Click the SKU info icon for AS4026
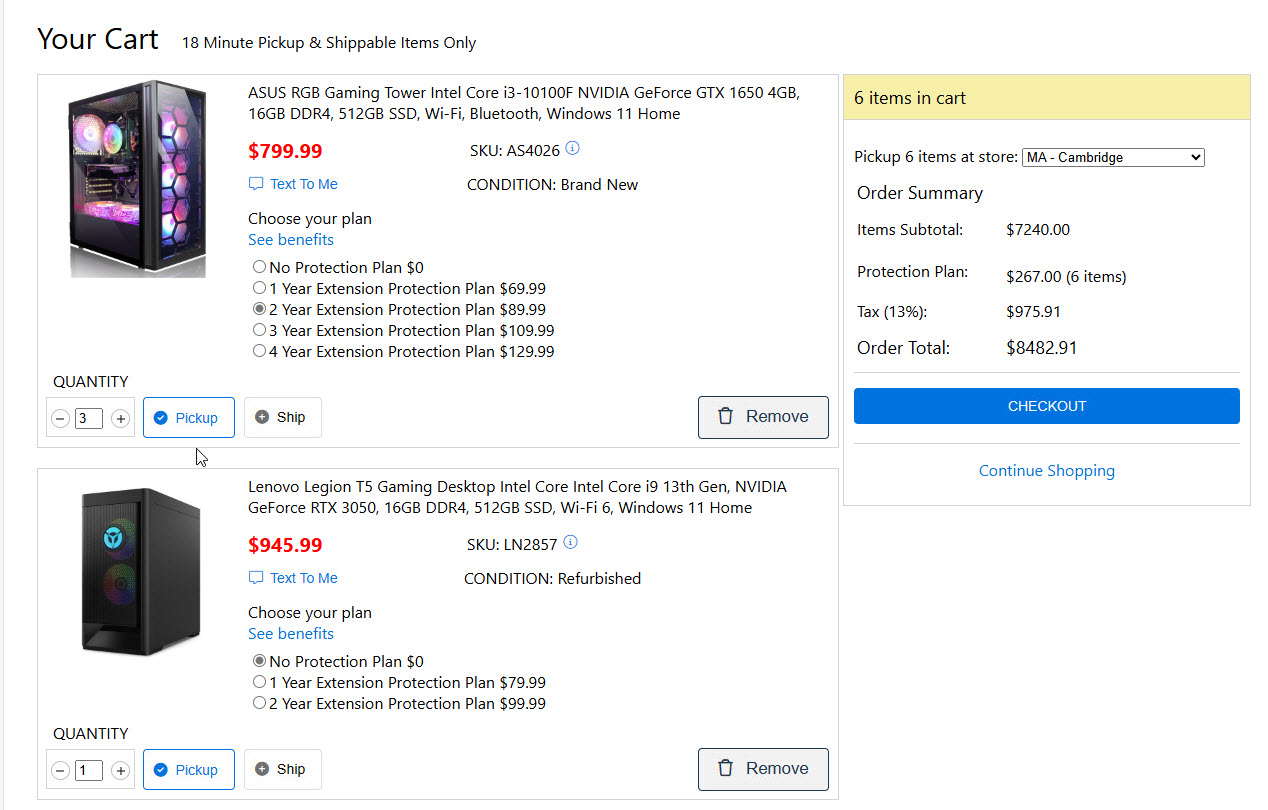Image resolution: width=1268 pixels, height=810 pixels. pyautogui.click(x=572, y=149)
